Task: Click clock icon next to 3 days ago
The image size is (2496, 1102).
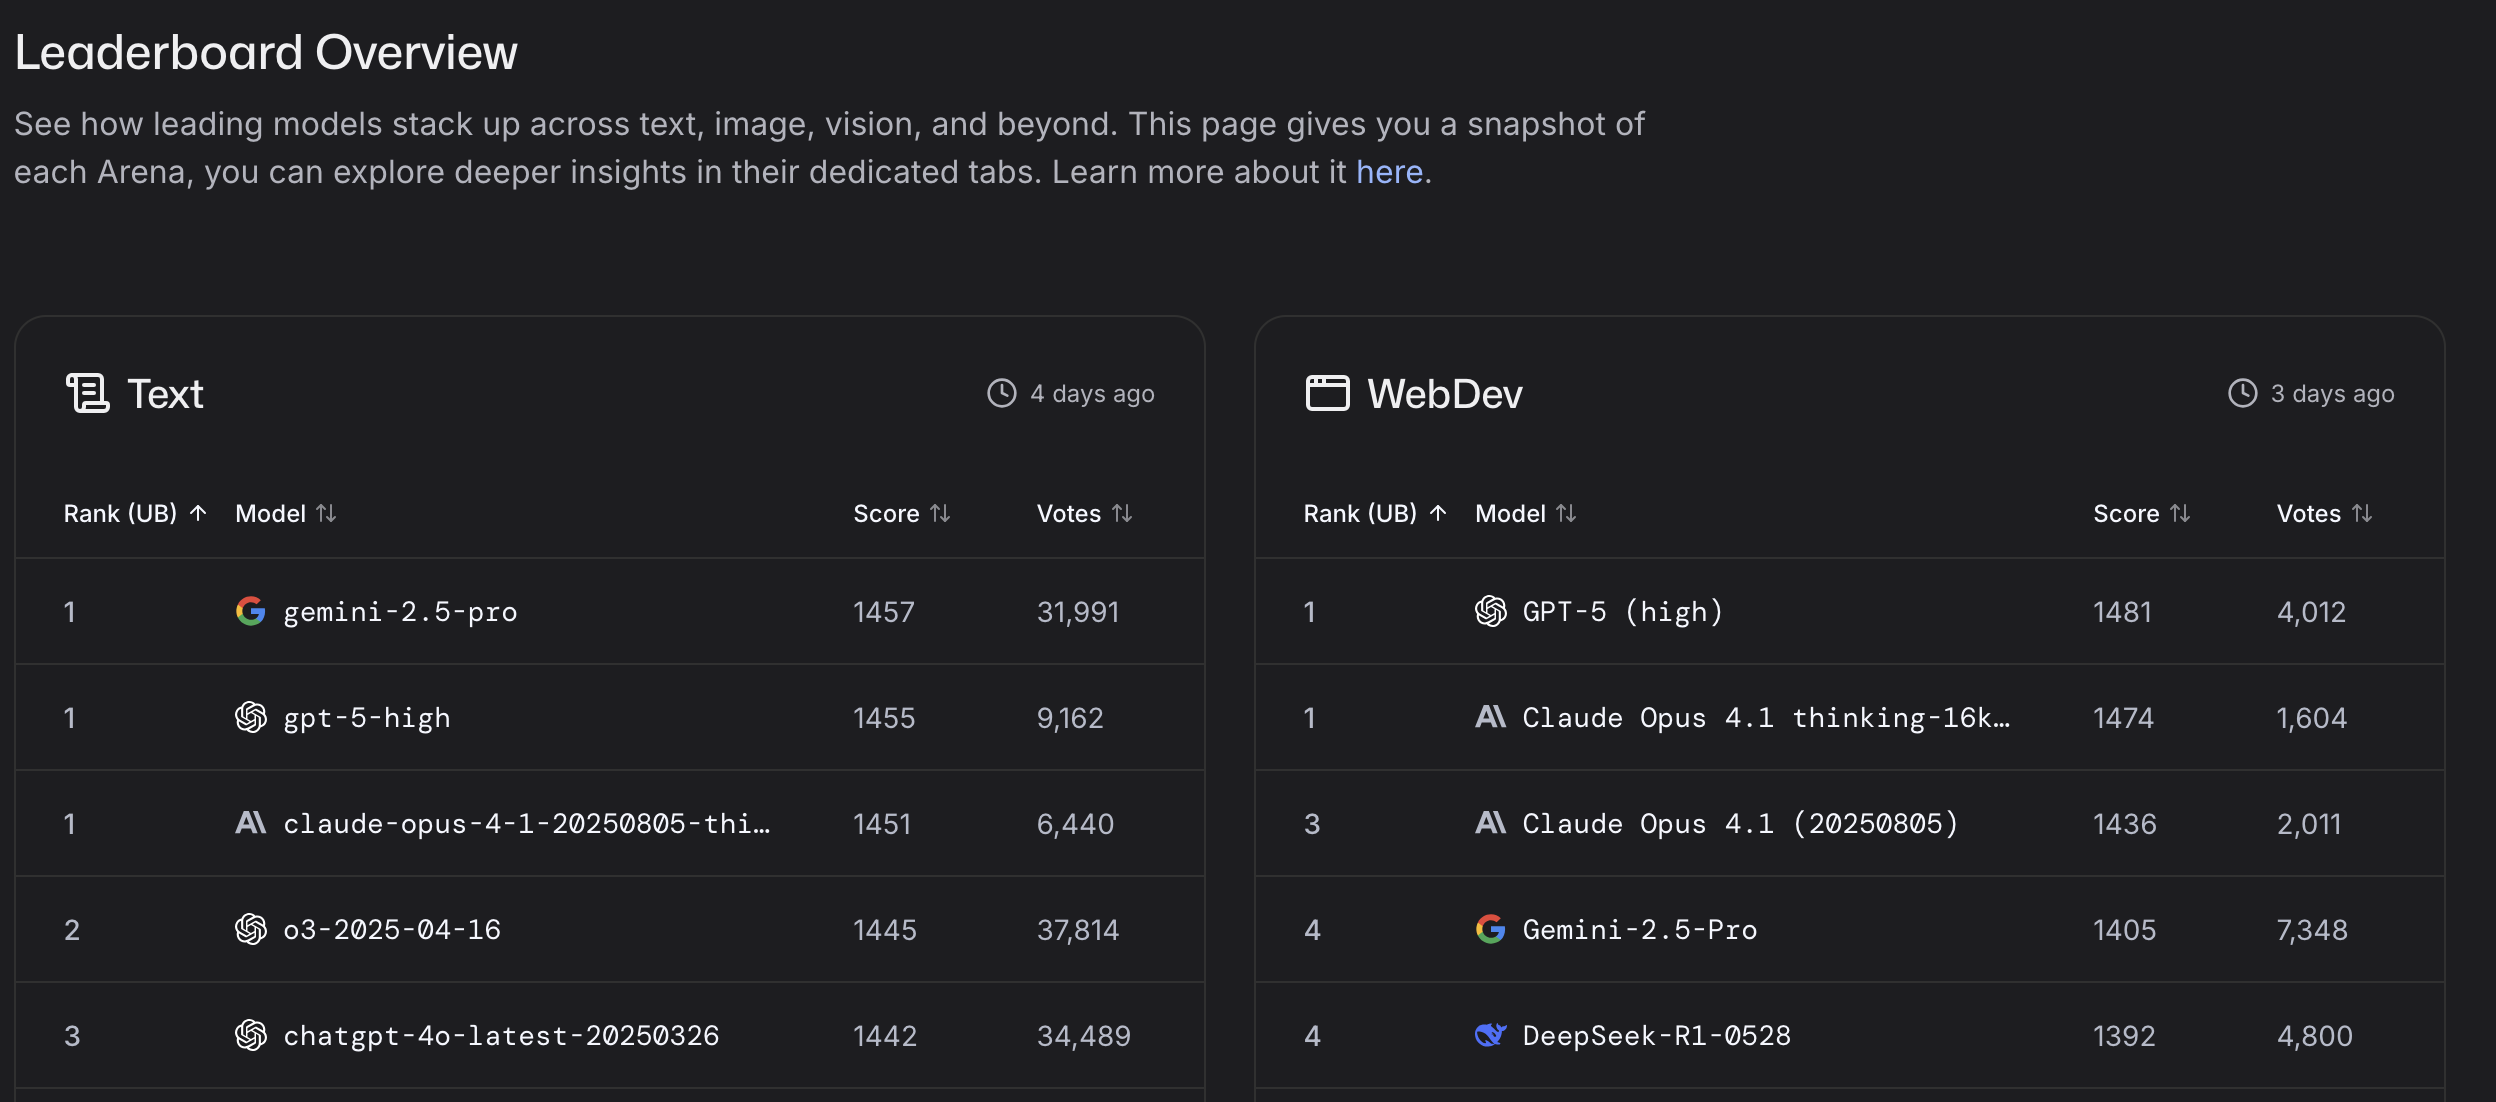Action: click(x=2242, y=393)
